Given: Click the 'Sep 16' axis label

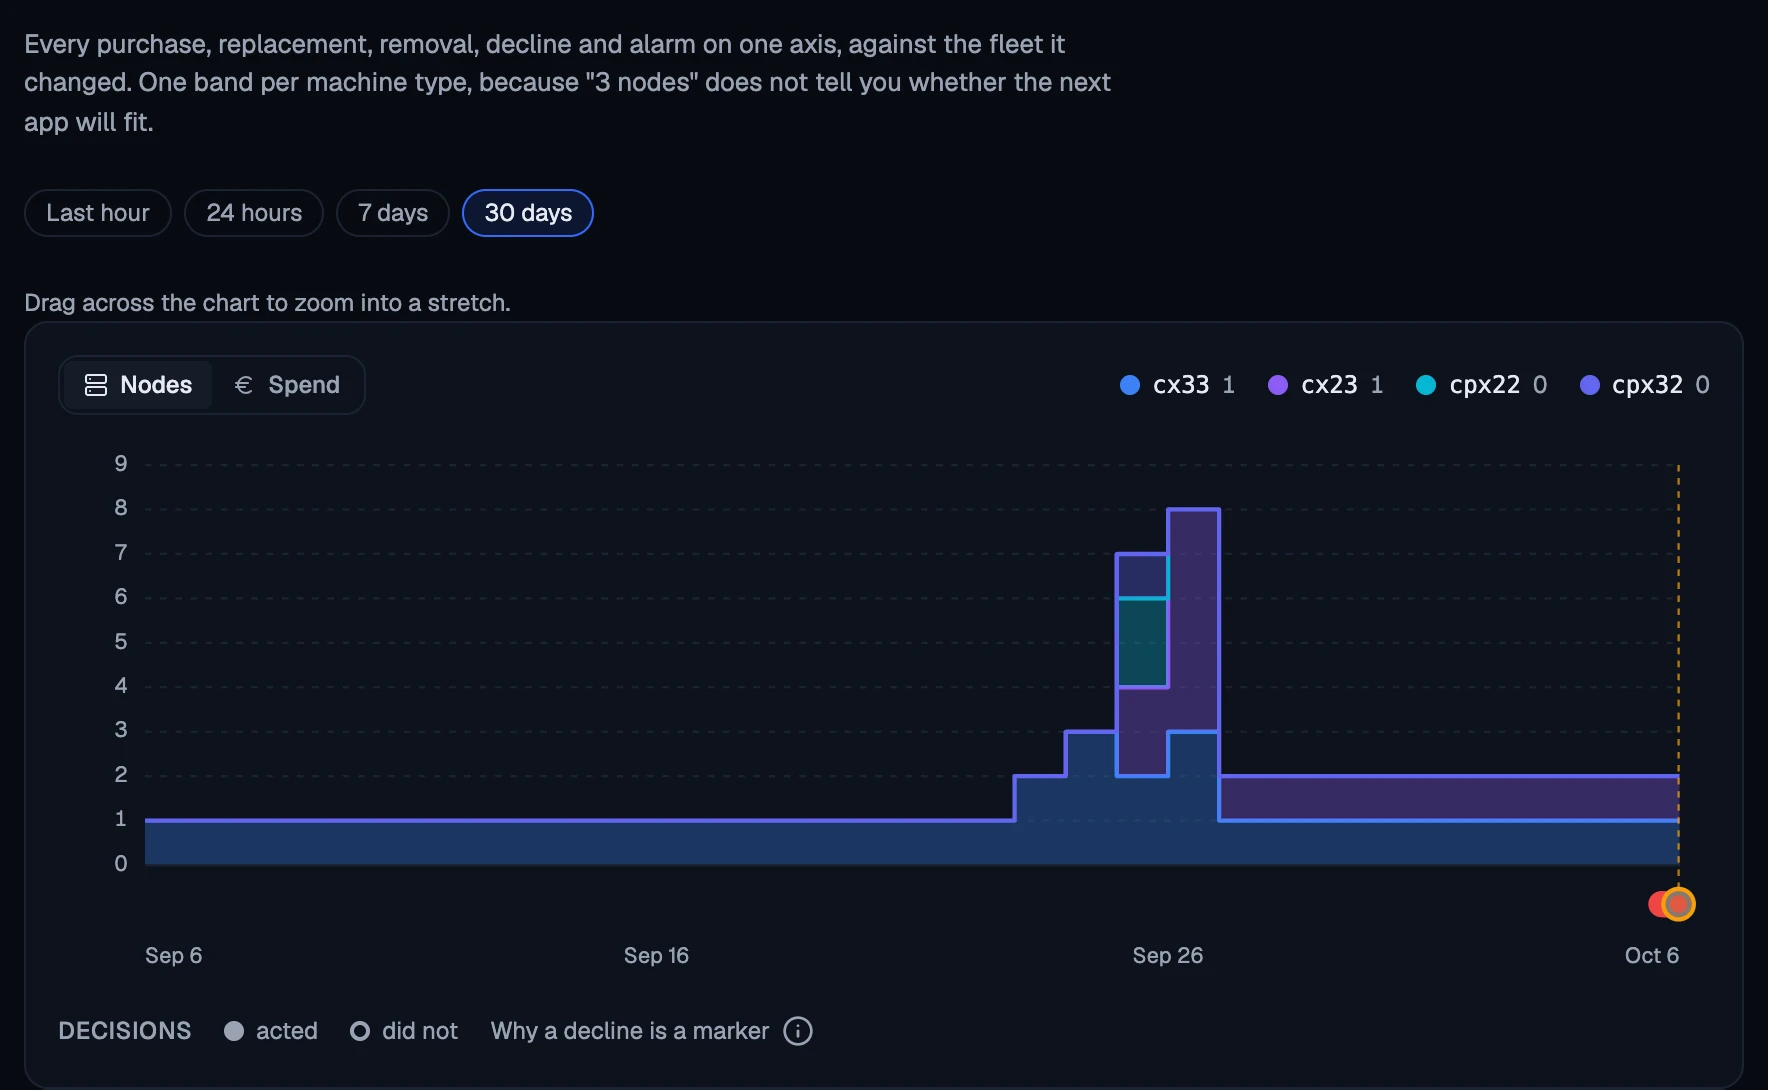Looking at the screenshot, I should [656, 955].
